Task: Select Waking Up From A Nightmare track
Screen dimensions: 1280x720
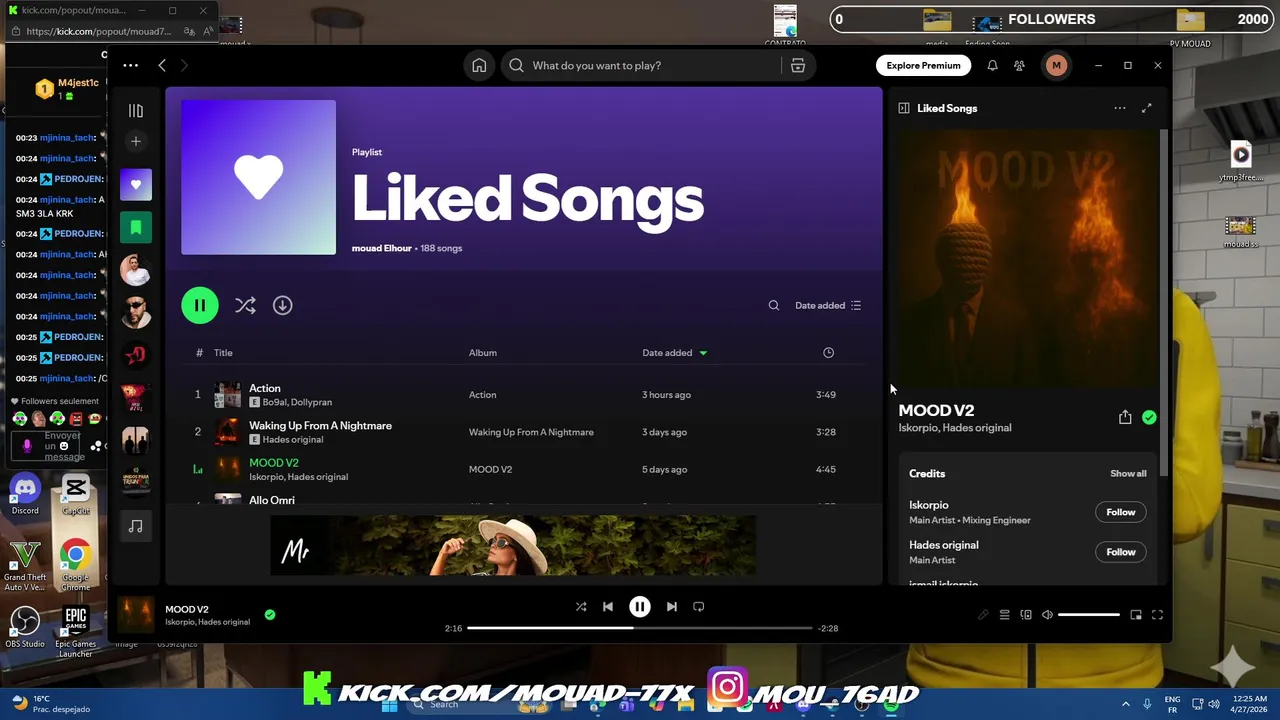Action: (522, 432)
